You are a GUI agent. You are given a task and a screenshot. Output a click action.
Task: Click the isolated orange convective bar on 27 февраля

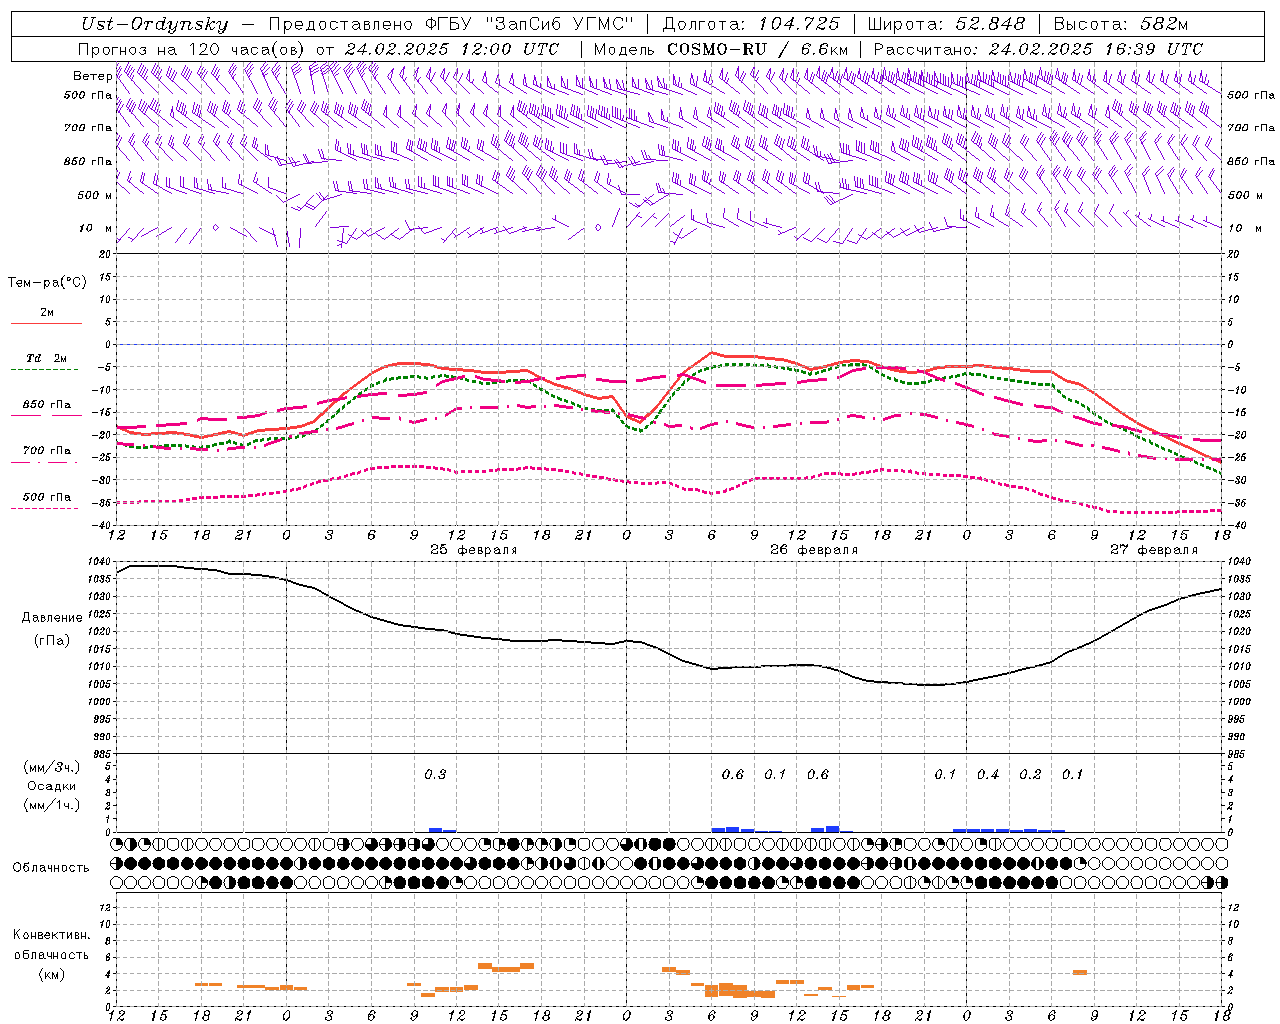(x=1080, y=972)
